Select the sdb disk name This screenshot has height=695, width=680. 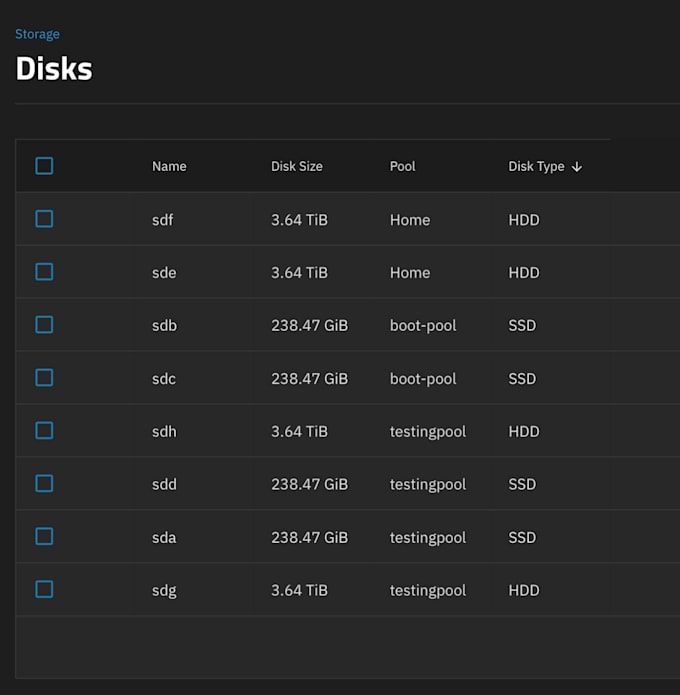click(164, 326)
